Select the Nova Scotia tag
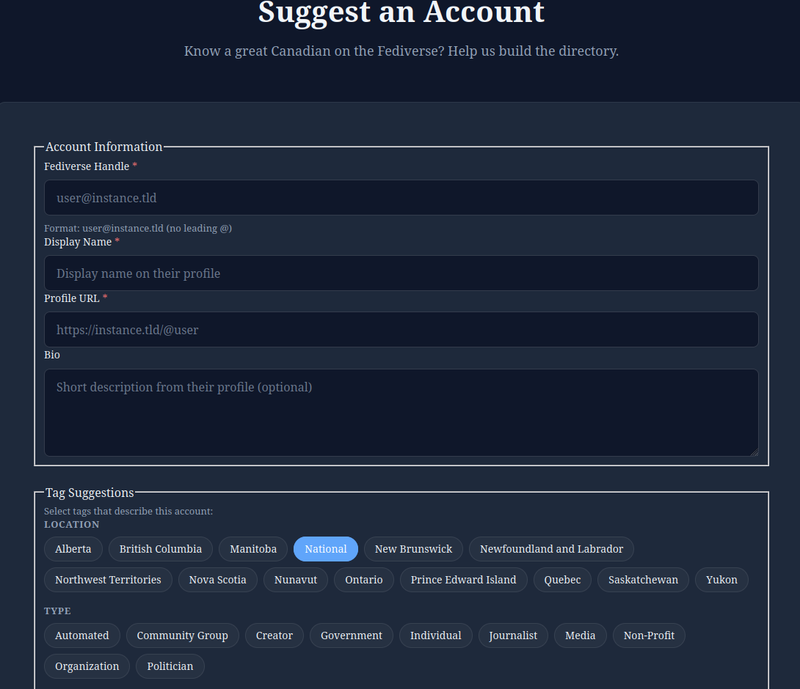This screenshot has width=800, height=689. click(217, 580)
